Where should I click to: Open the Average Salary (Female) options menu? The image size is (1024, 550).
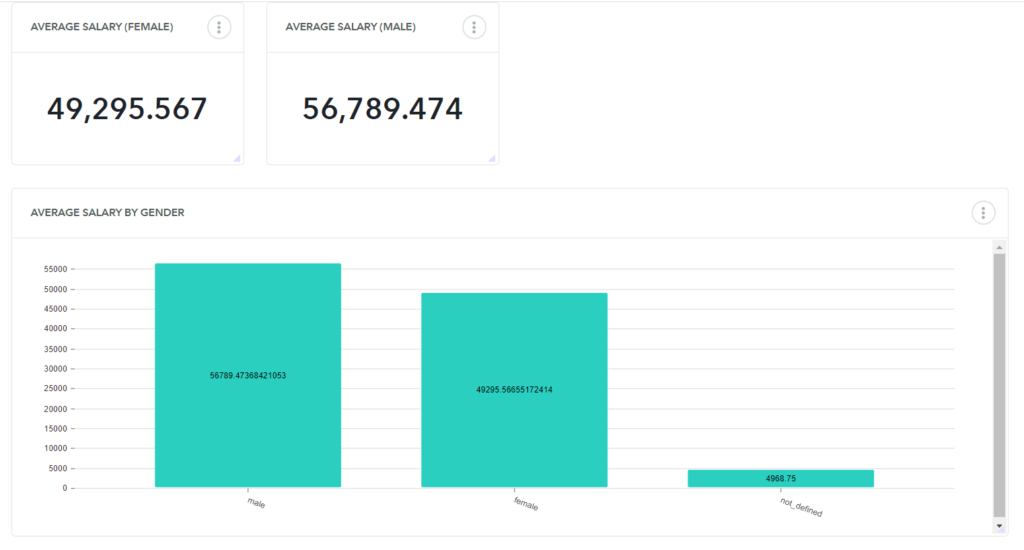tap(219, 28)
